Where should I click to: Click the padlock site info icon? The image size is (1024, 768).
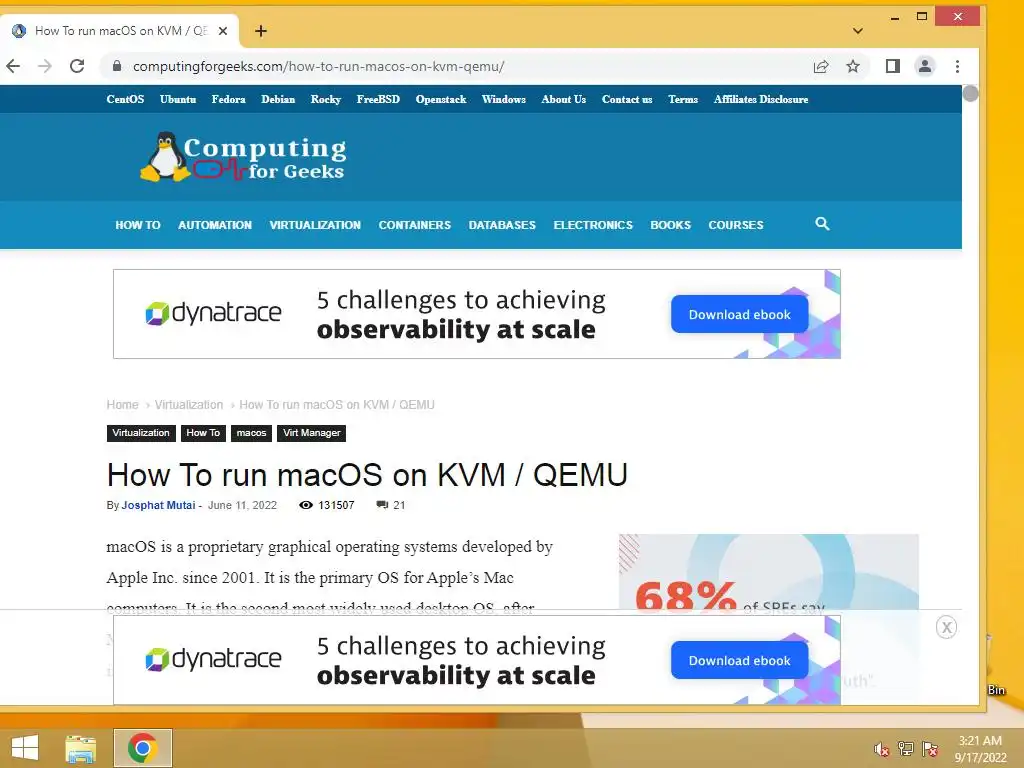tap(117, 66)
